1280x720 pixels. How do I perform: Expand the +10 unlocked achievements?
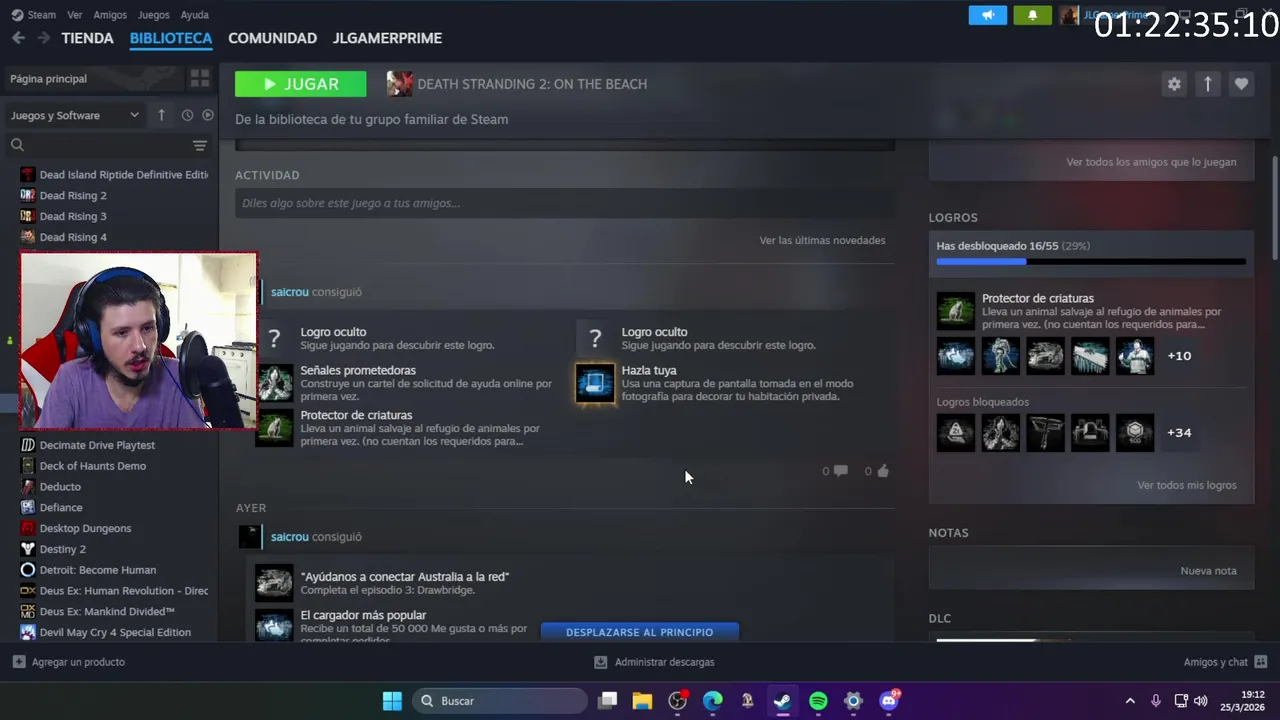click(x=1179, y=356)
